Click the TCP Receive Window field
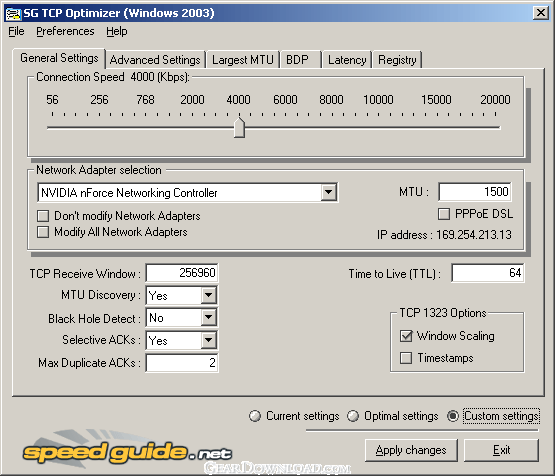555x476 pixels. click(x=182, y=273)
